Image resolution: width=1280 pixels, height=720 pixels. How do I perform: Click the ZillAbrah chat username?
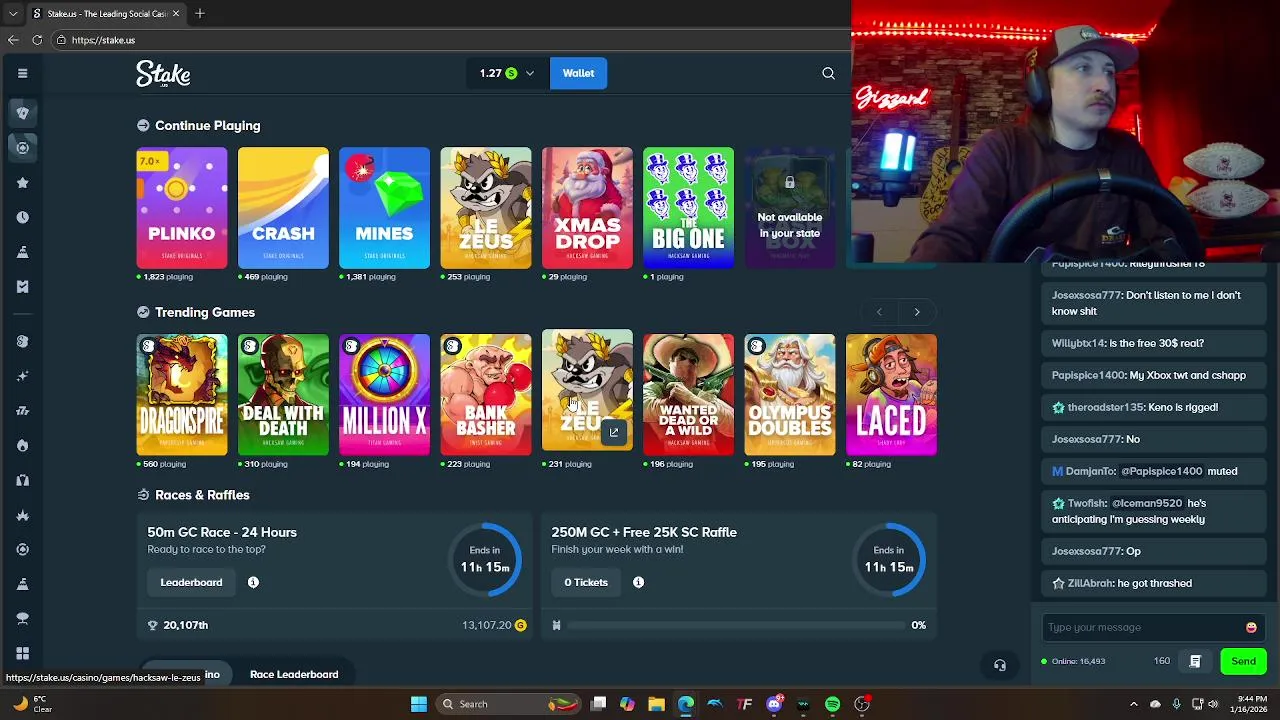click(x=1090, y=583)
